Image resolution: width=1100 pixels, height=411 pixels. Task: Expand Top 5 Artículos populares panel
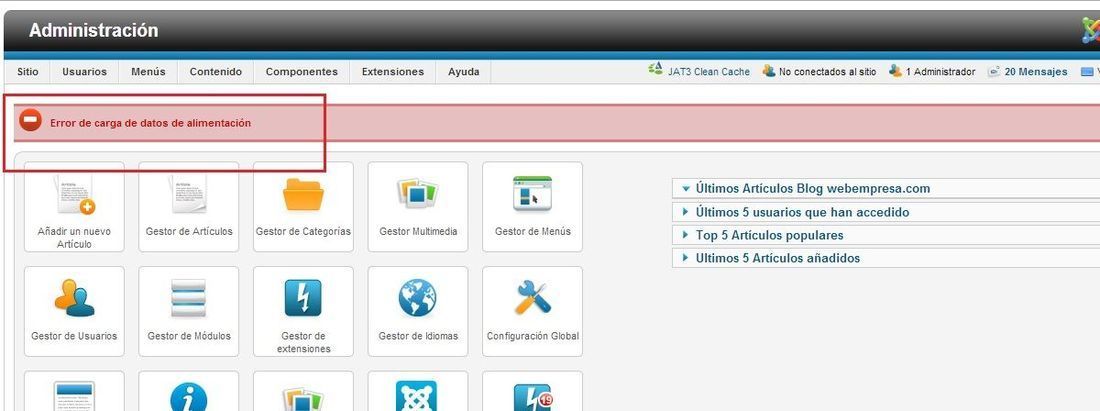pyautogui.click(x=886, y=235)
